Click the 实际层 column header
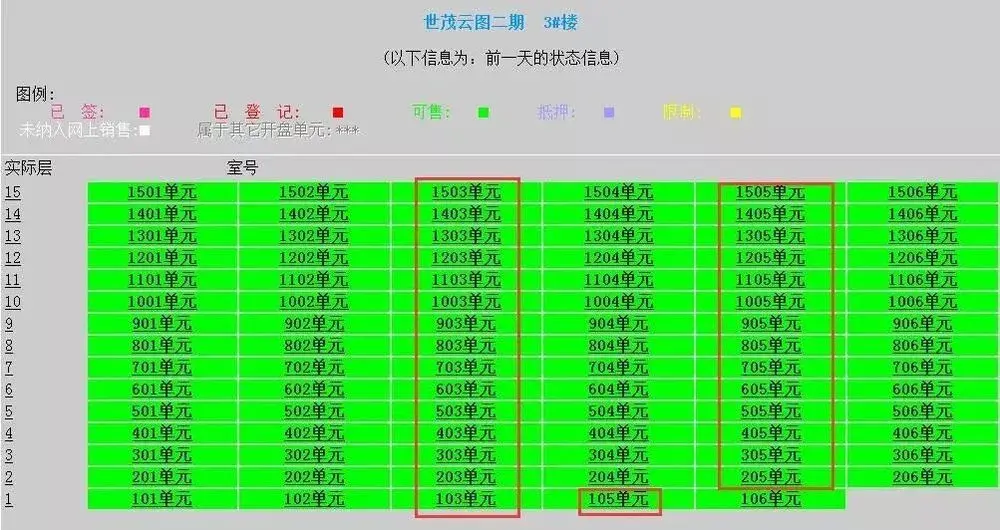This screenshot has width=1000, height=530. tap(28, 168)
